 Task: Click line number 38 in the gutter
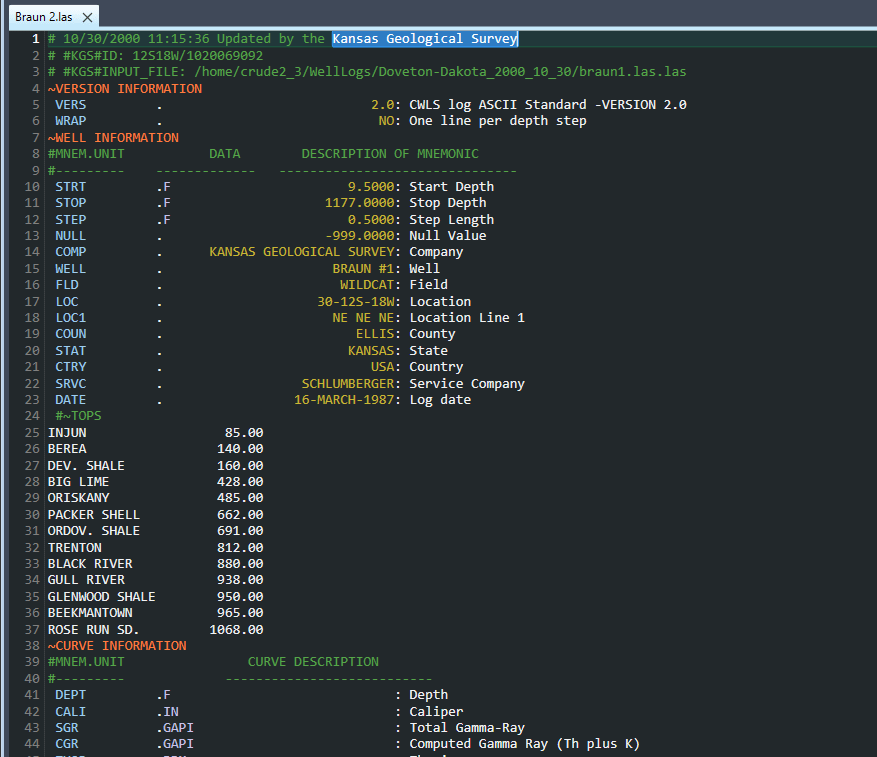pos(32,646)
